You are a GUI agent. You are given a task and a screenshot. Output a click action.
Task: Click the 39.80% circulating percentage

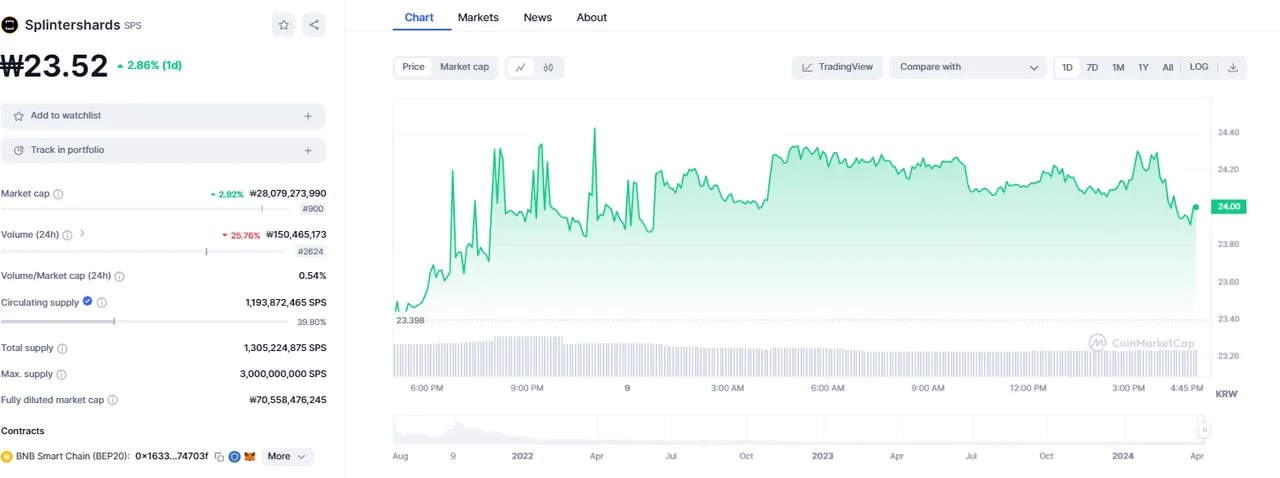coord(311,322)
